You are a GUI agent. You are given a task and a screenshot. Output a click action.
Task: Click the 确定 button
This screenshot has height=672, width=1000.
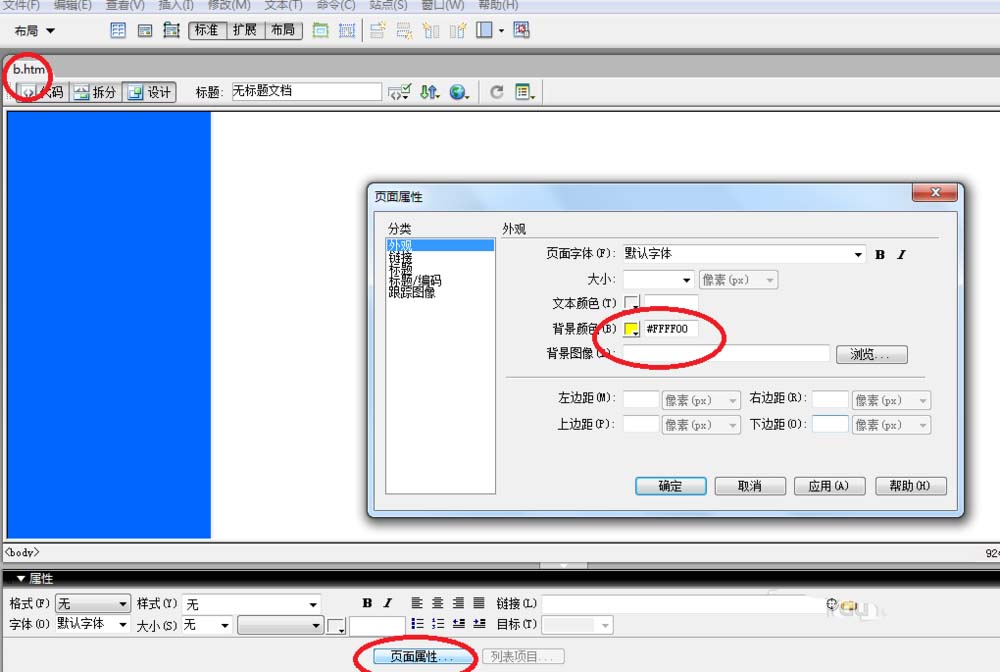(670, 486)
